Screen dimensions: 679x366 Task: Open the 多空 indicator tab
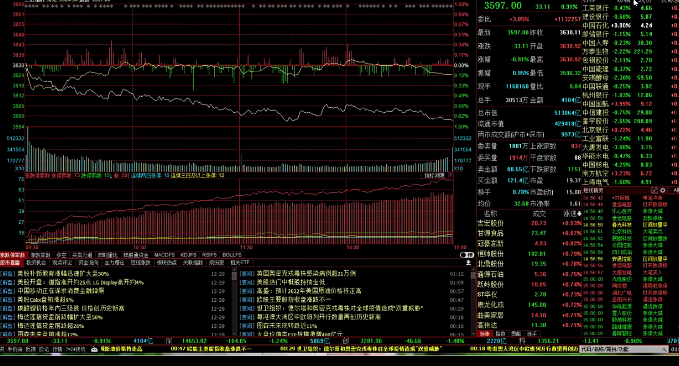[61, 255]
